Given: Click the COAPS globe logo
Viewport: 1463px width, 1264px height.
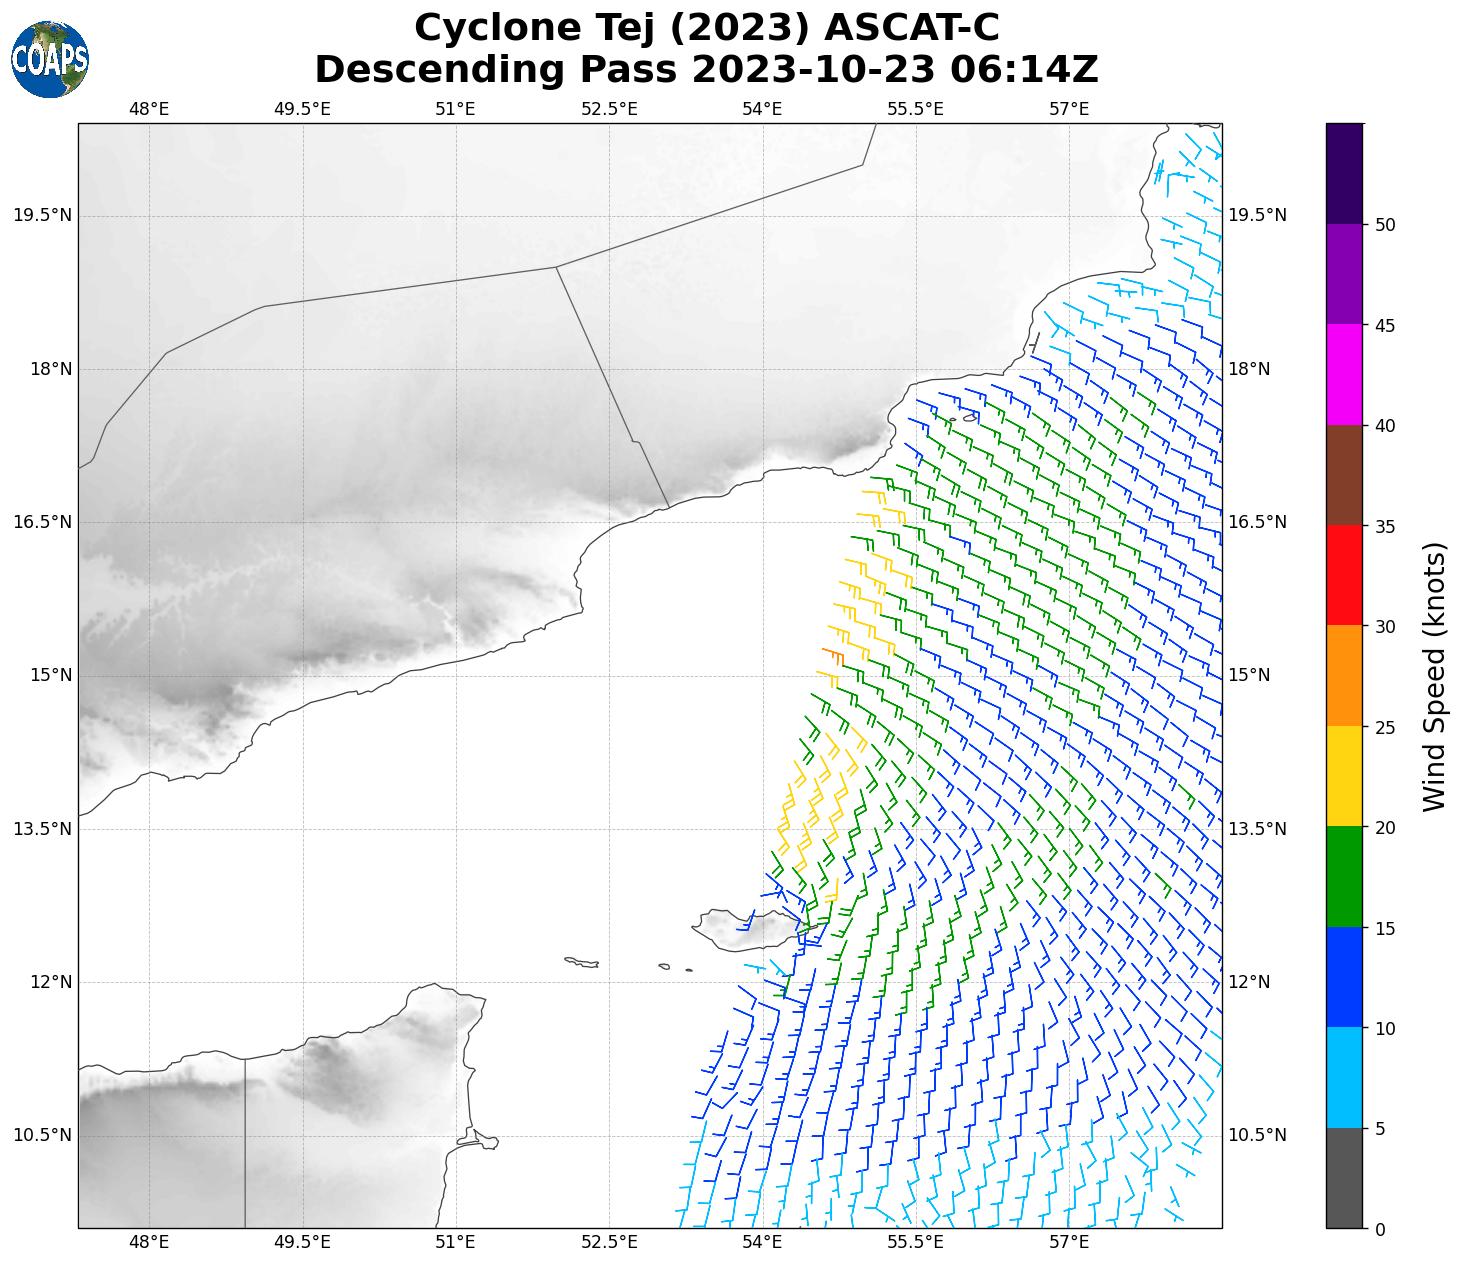Looking at the screenshot, I should (50, 60).
